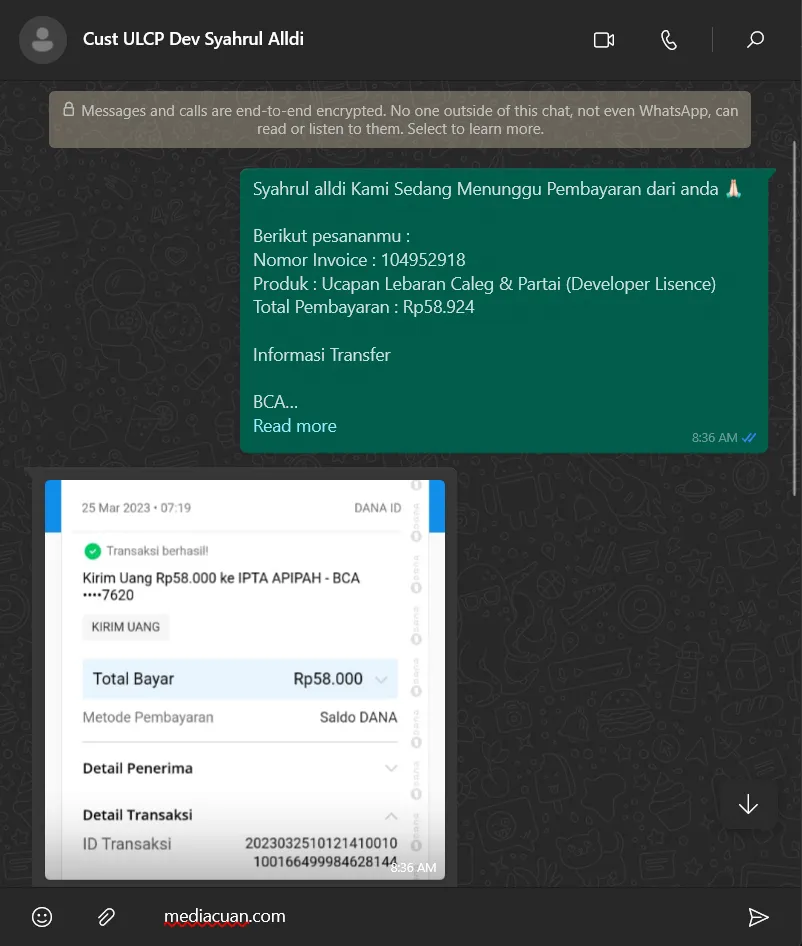This screenshot has width=802, height=946.
Task: Open the contact profile avatar
Action: point(43,40)
